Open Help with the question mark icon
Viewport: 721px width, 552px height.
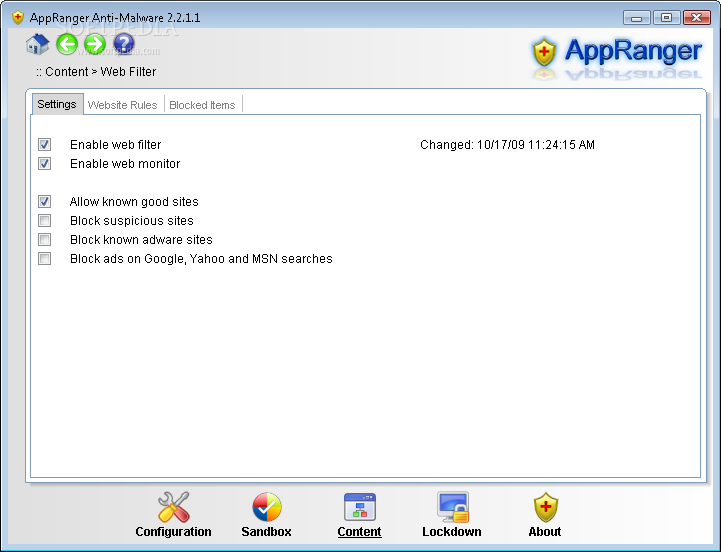(124, 44)
